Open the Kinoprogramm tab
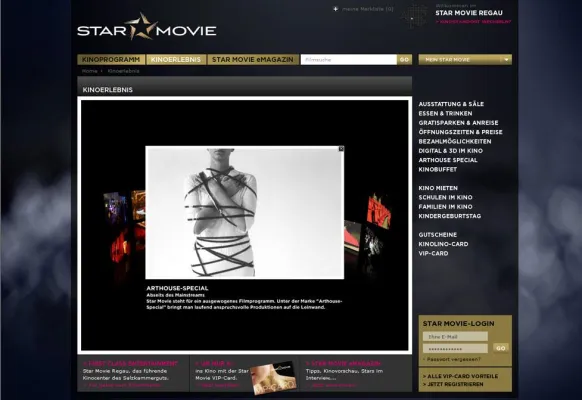Screen dimensions: 582x400 [x=111, y=60]
